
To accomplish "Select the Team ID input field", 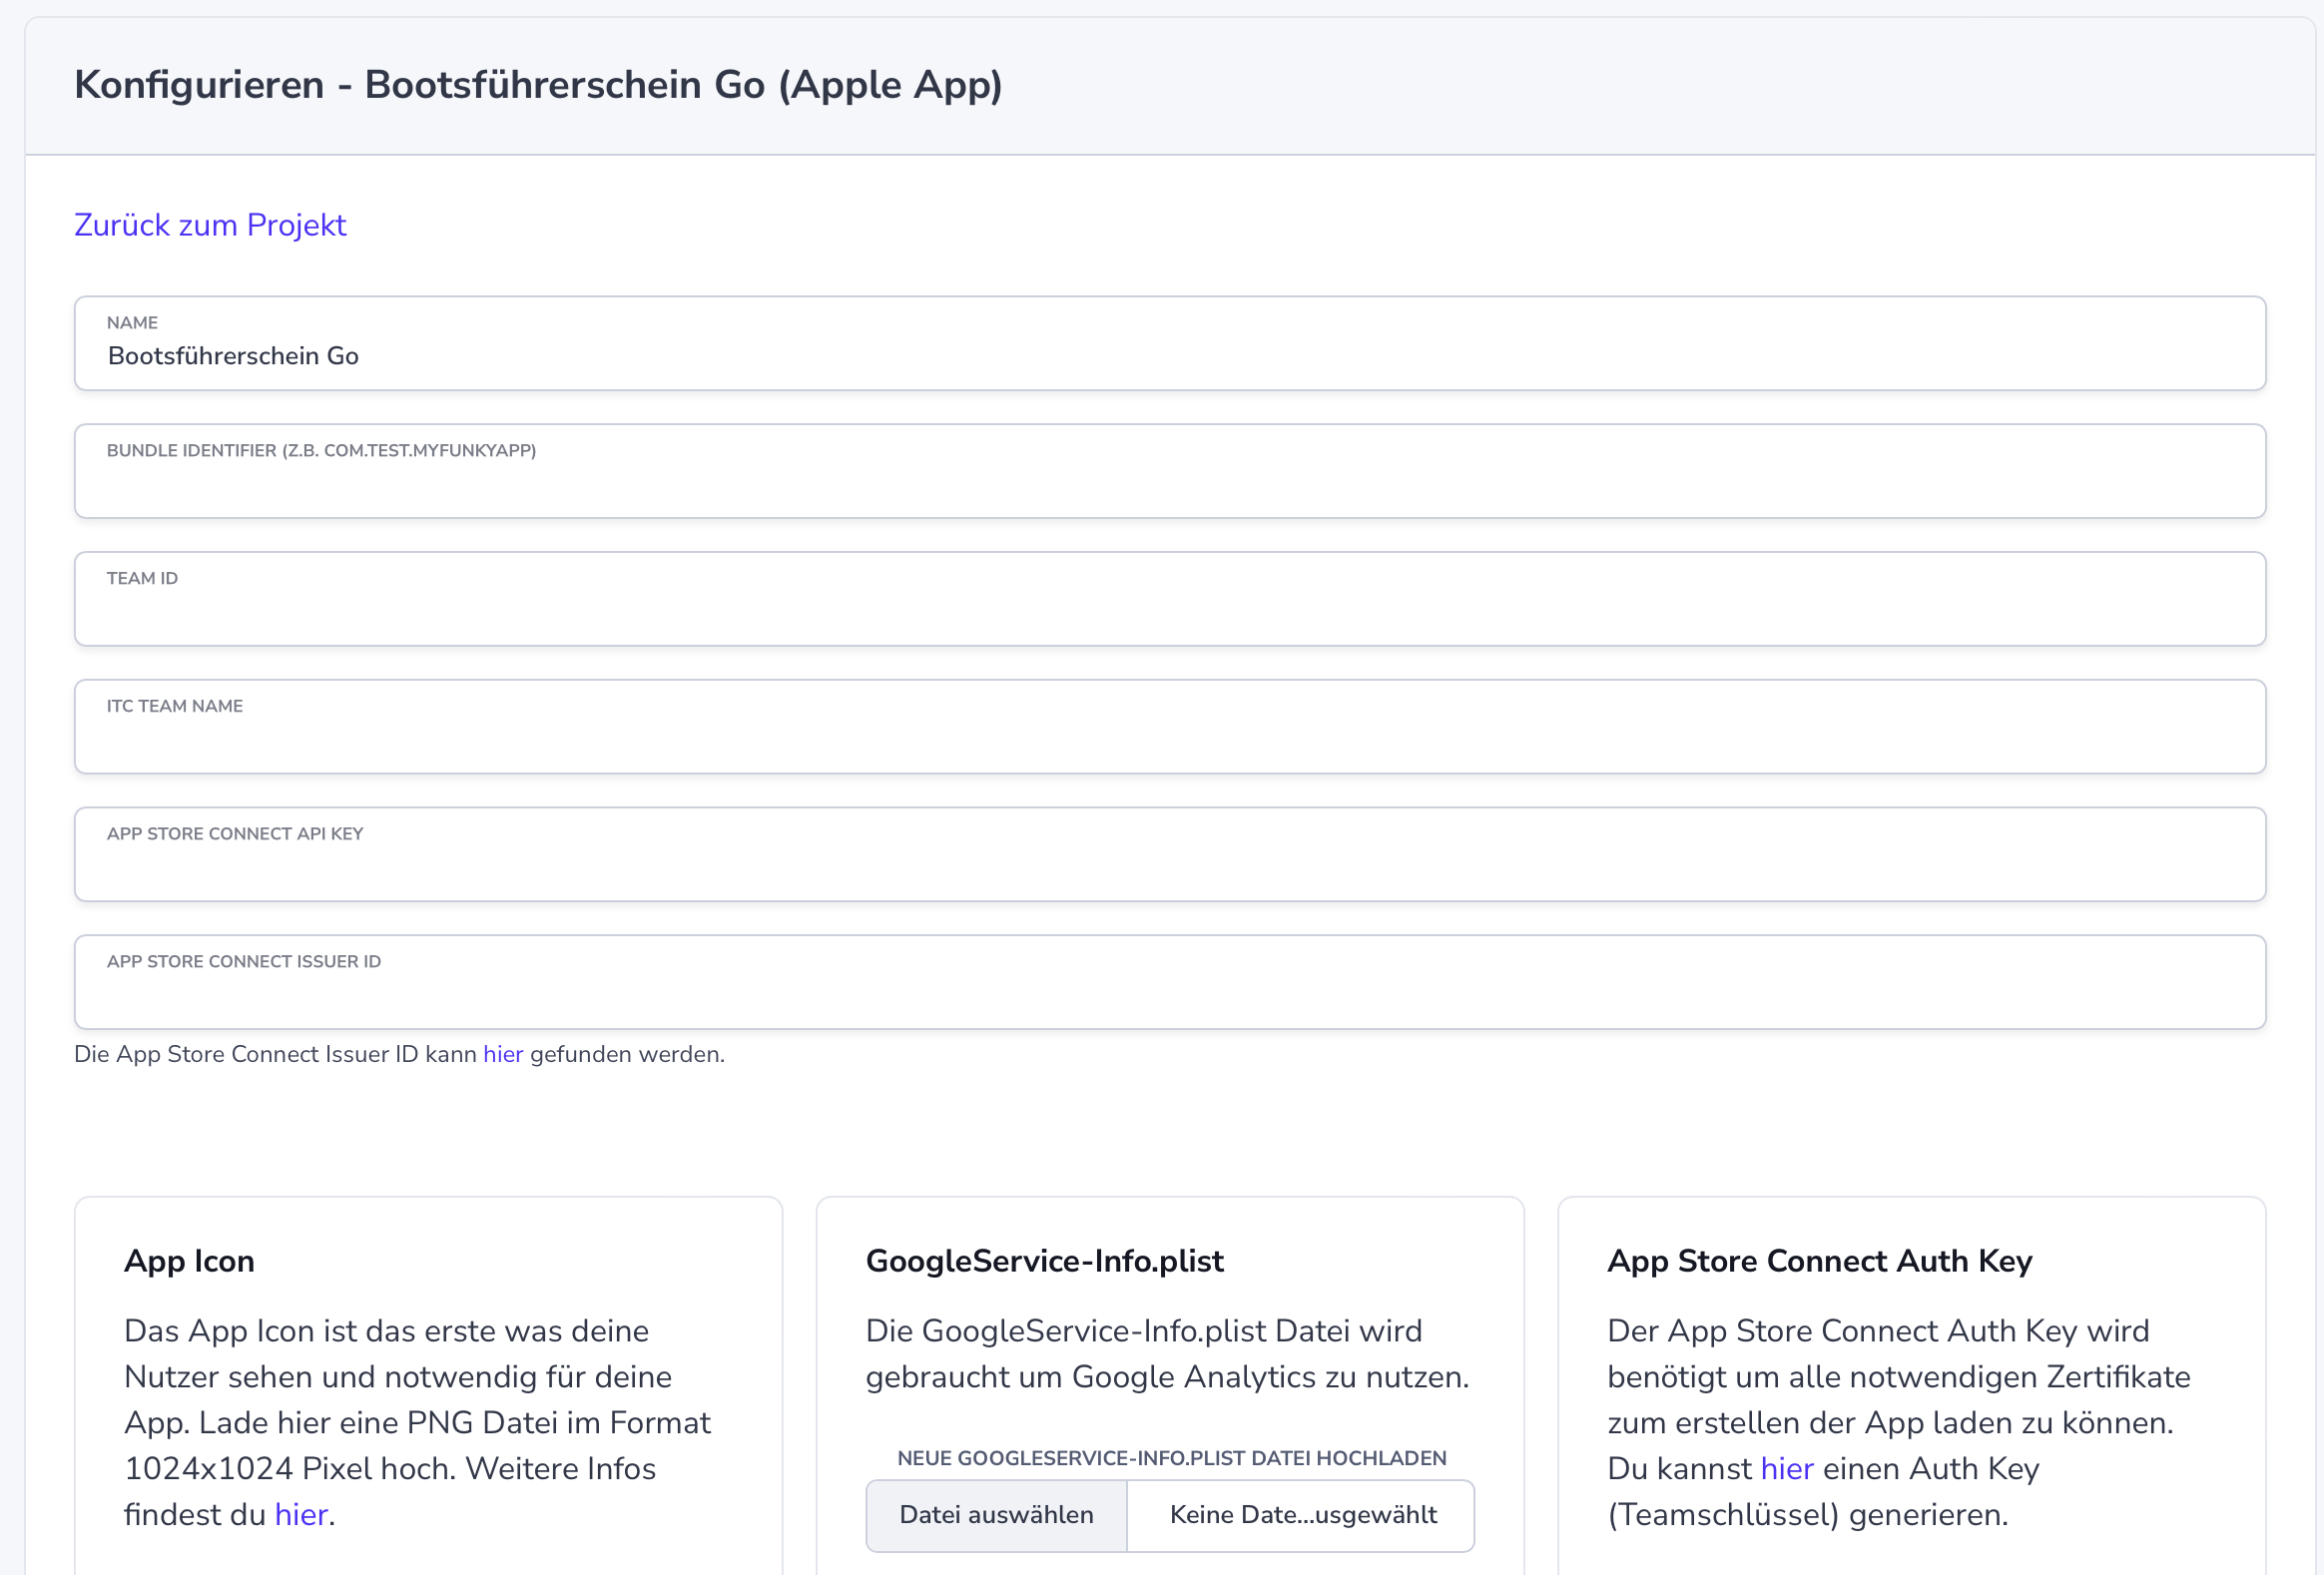I will pos(1170,599).
